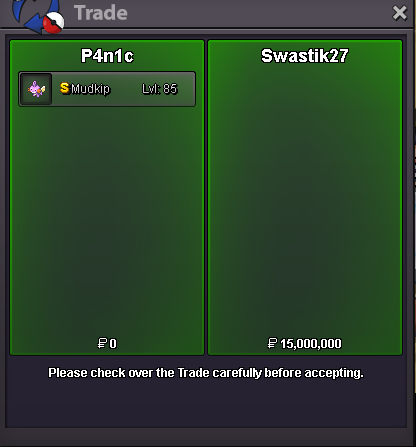Select the Mudkip sprite thumbnail
The height and width of the screenshot is (447, 416).
point(36,89)
